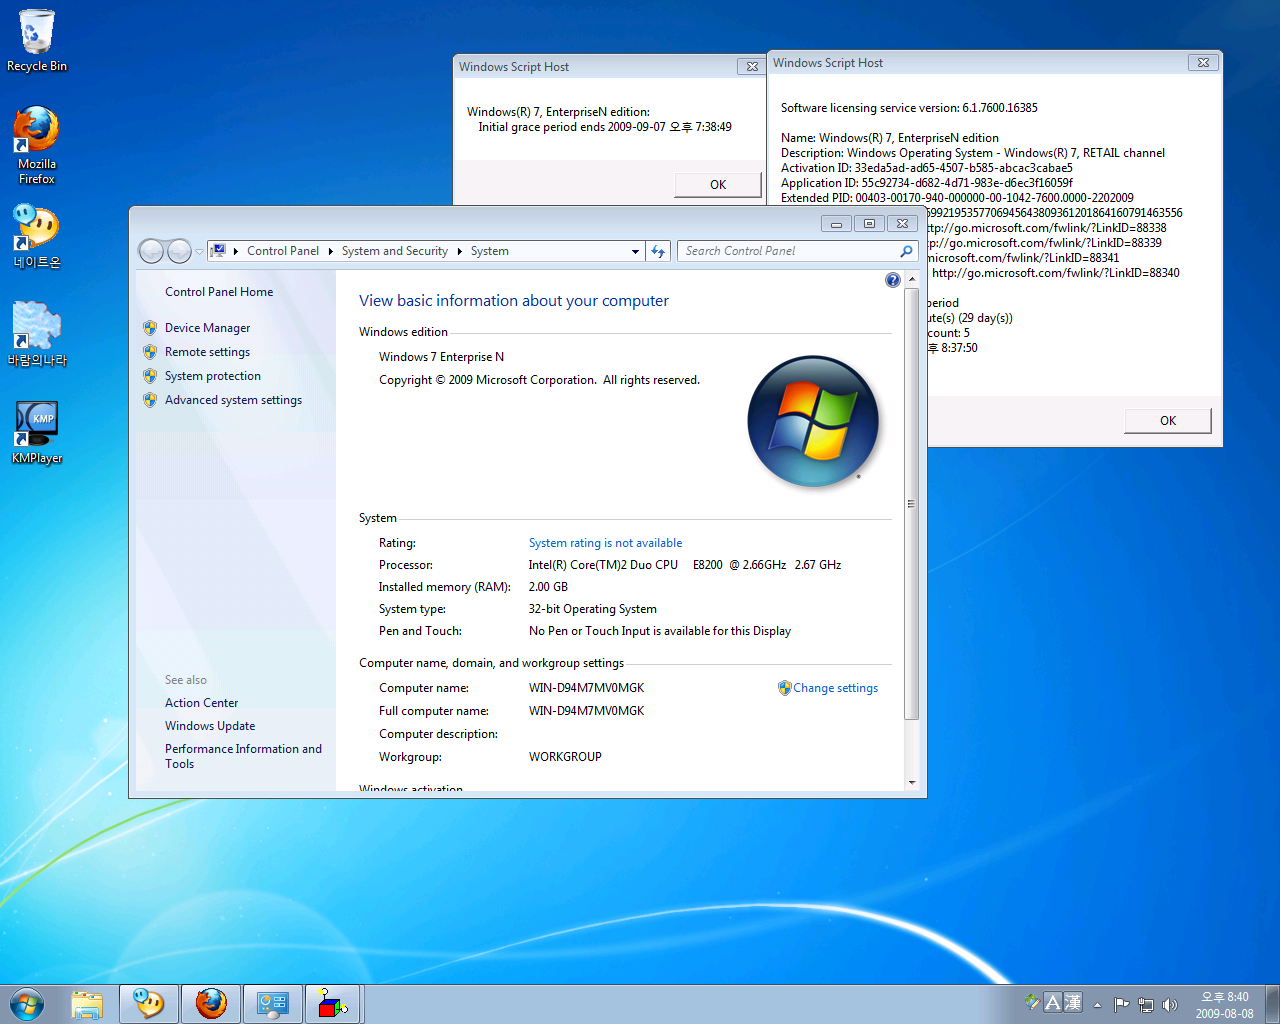Viewport: 1280px width, 1024px height.
Task: Open Action Center link
Action: [x=201, y=703]
